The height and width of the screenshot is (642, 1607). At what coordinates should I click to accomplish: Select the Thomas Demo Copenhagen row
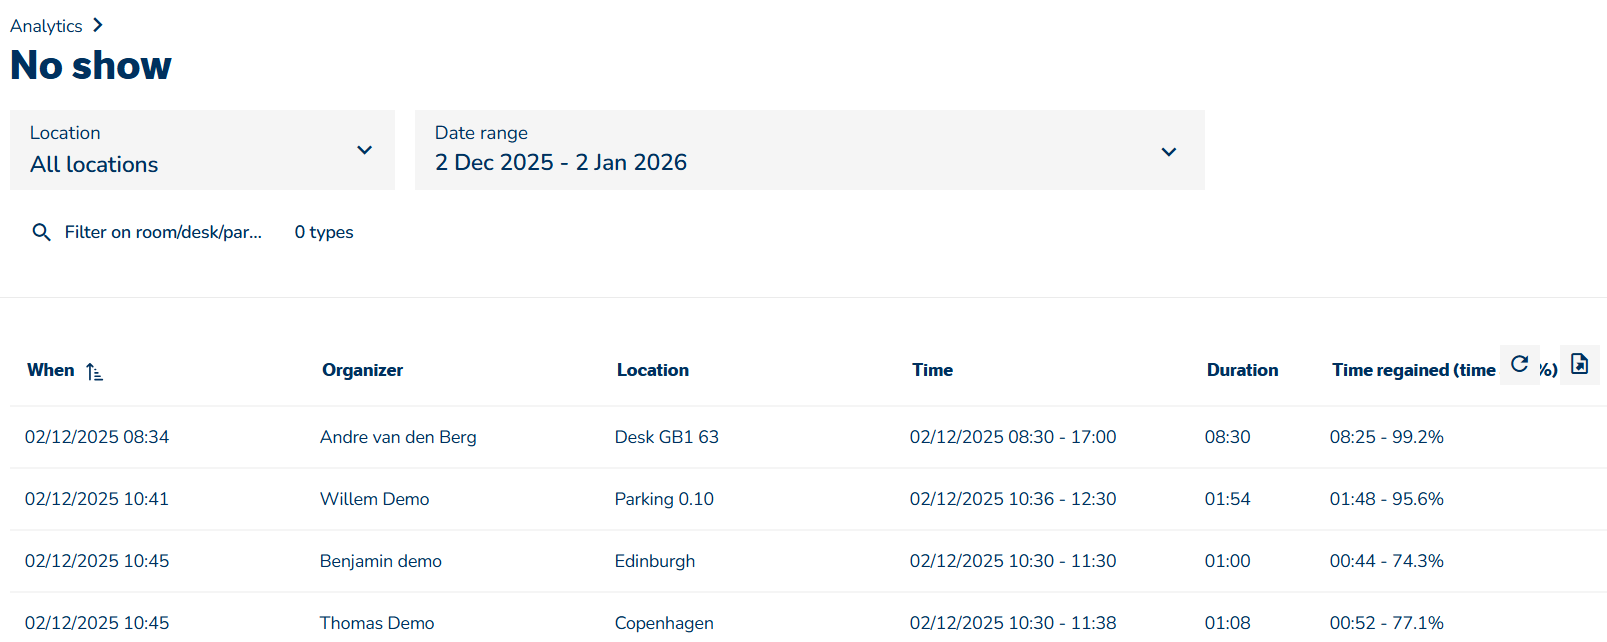[x=377, y=623]
